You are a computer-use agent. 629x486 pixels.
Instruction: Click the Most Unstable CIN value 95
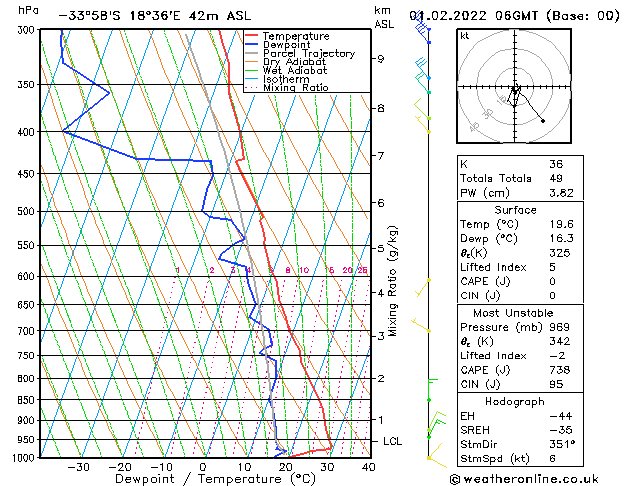pyautogui.click(x=556, y=384)
